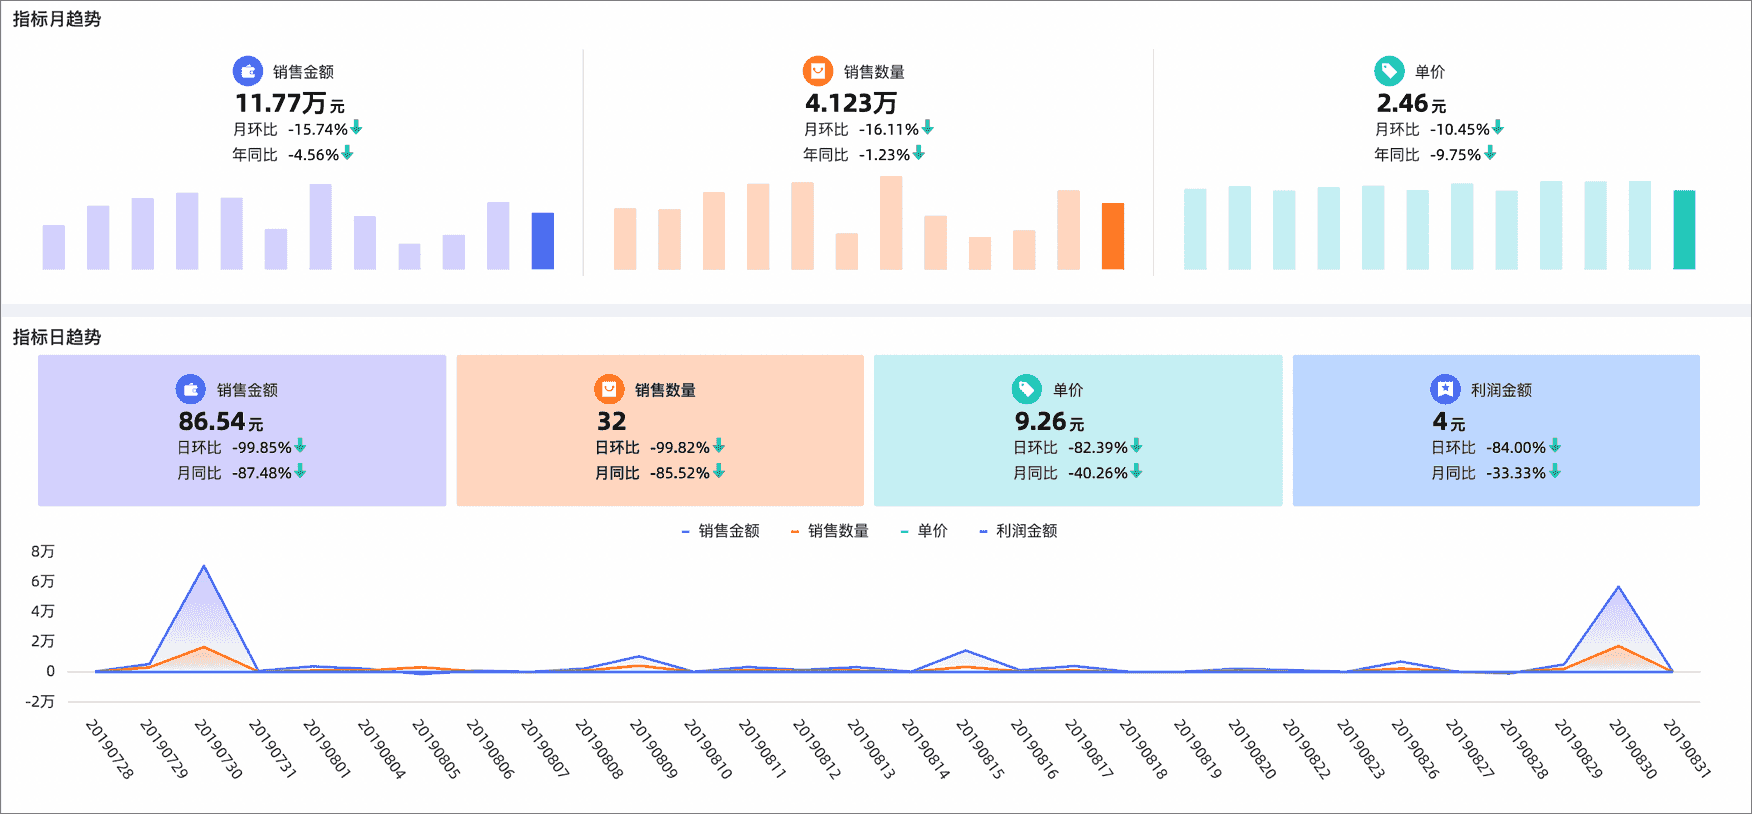This screenshot has height=814, width=1752.
Task: Select the dark teal latest bar in 单价 chart
Action: [x=1685, y=230]
